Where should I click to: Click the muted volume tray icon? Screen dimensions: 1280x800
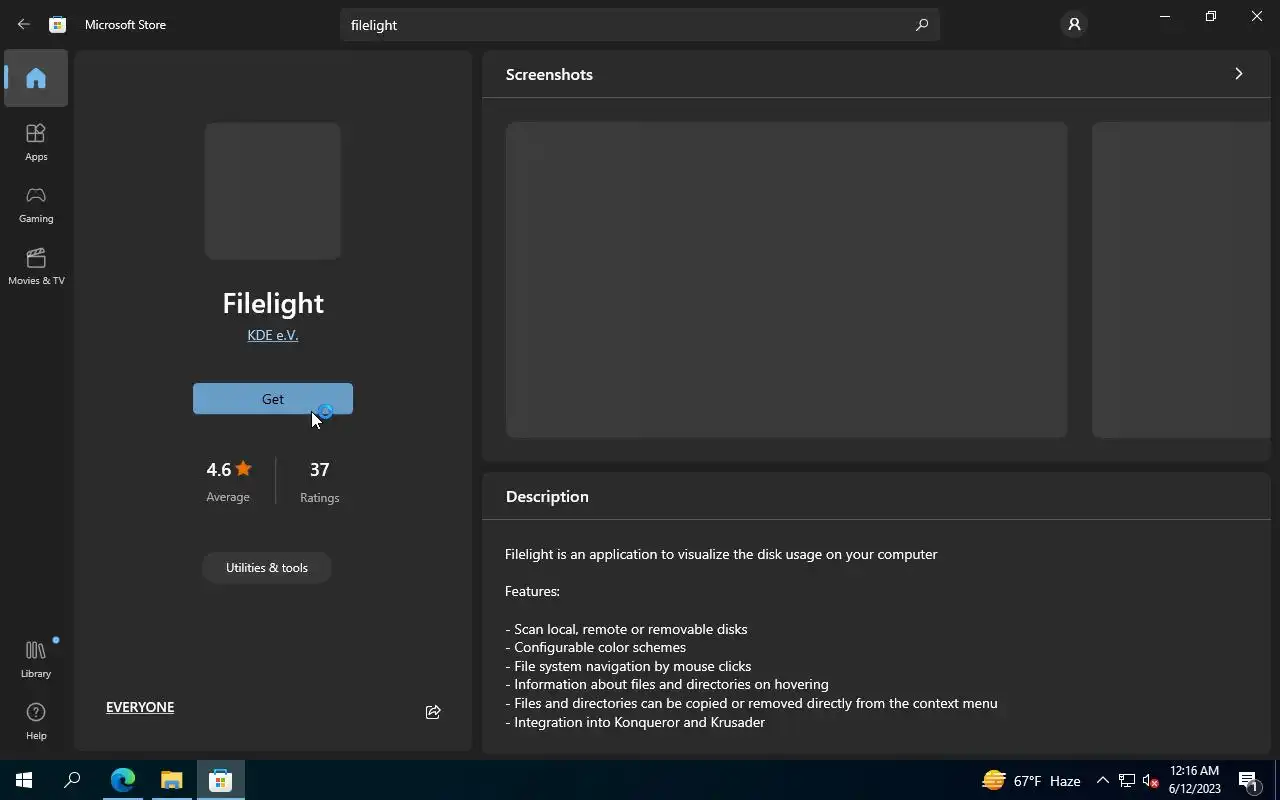tap(1151, 781)
